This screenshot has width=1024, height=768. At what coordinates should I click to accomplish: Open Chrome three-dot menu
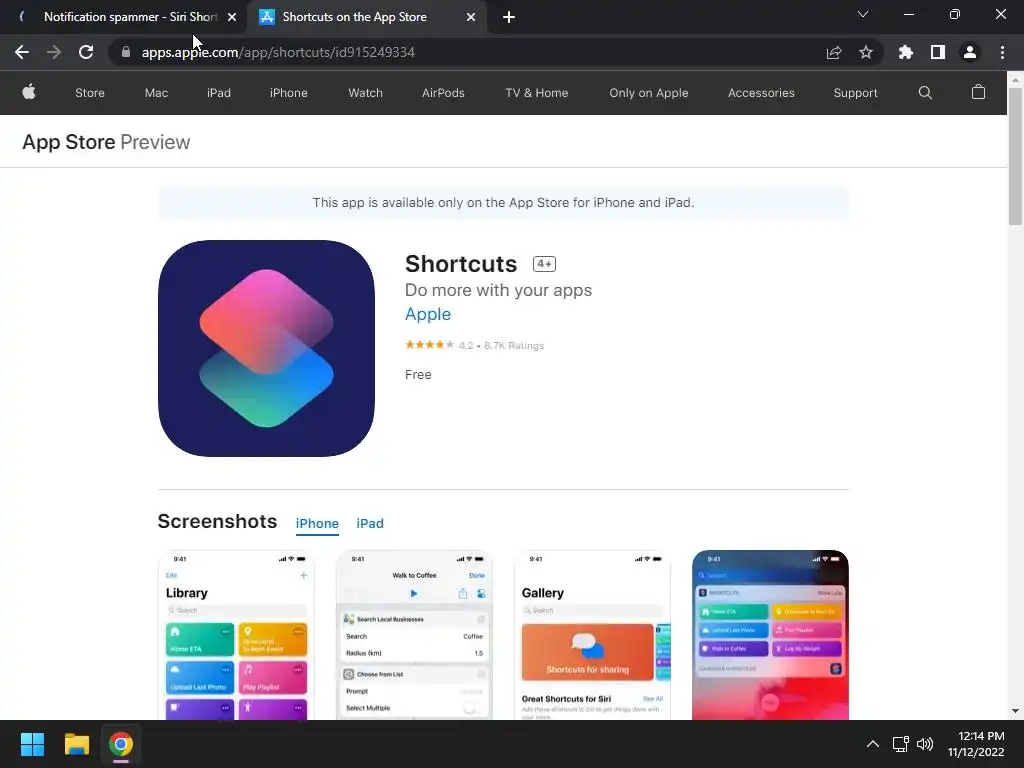point(1002,52)
